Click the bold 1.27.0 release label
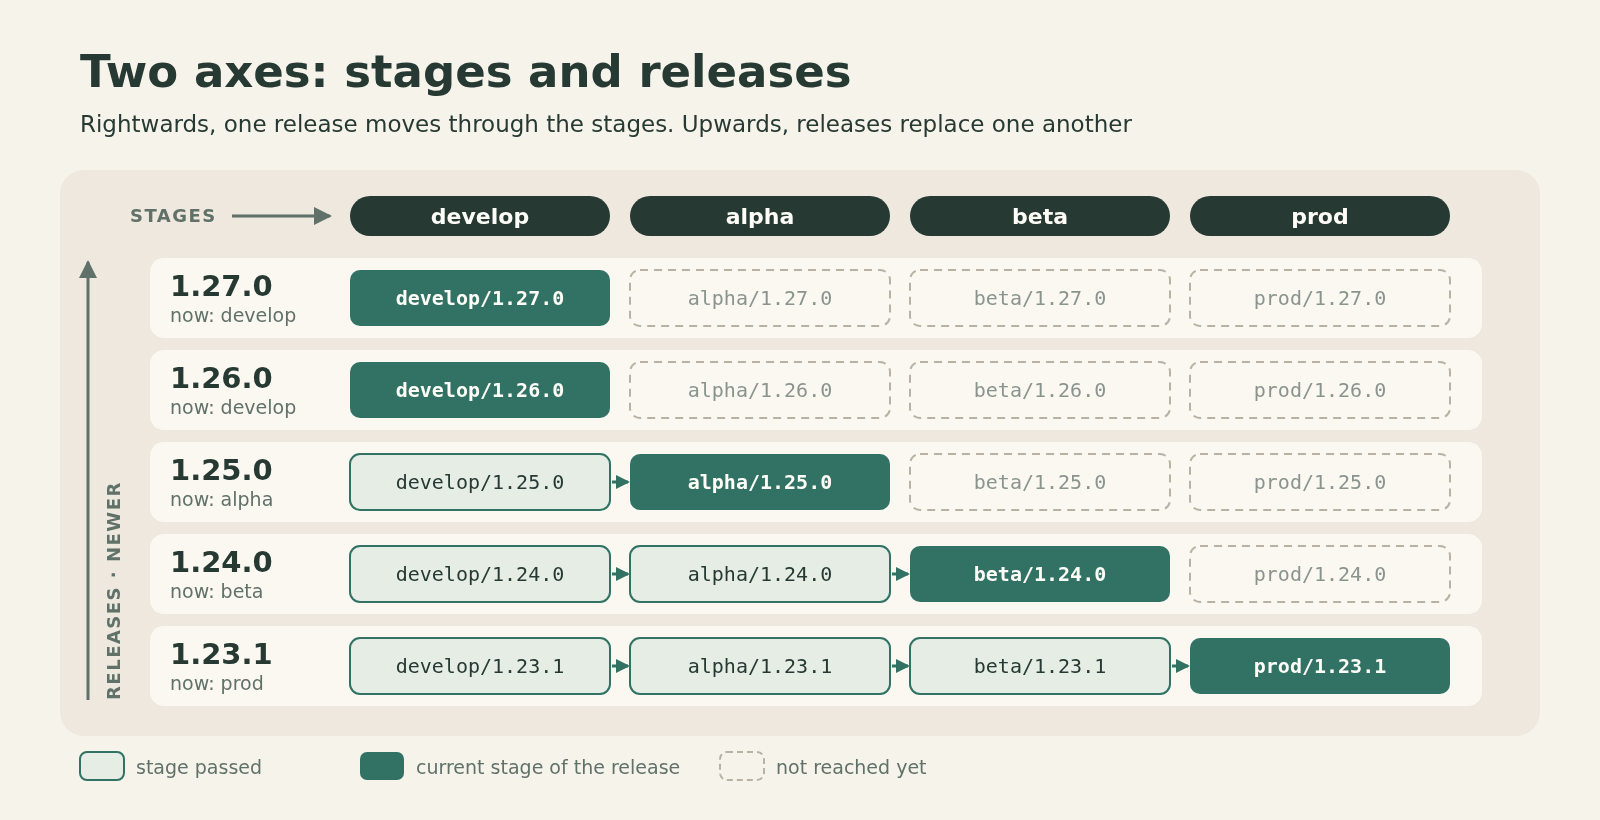1600x820 pixels. (x=221, y=286)
